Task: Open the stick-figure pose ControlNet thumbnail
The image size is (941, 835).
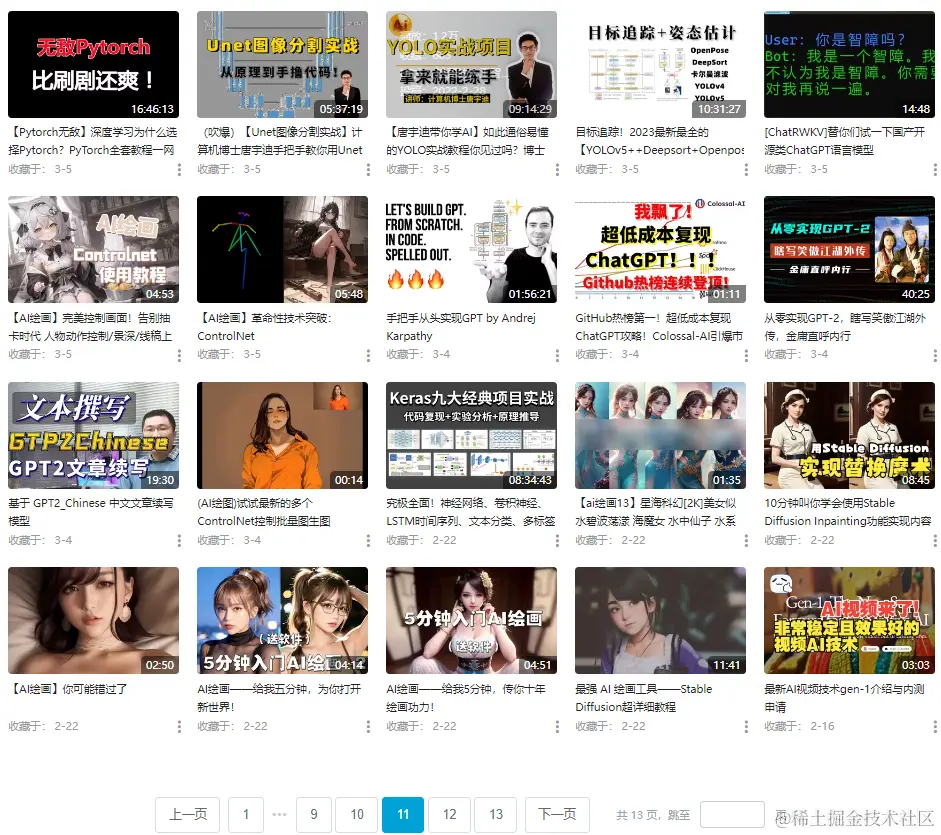Action: [x=282, y=249]
